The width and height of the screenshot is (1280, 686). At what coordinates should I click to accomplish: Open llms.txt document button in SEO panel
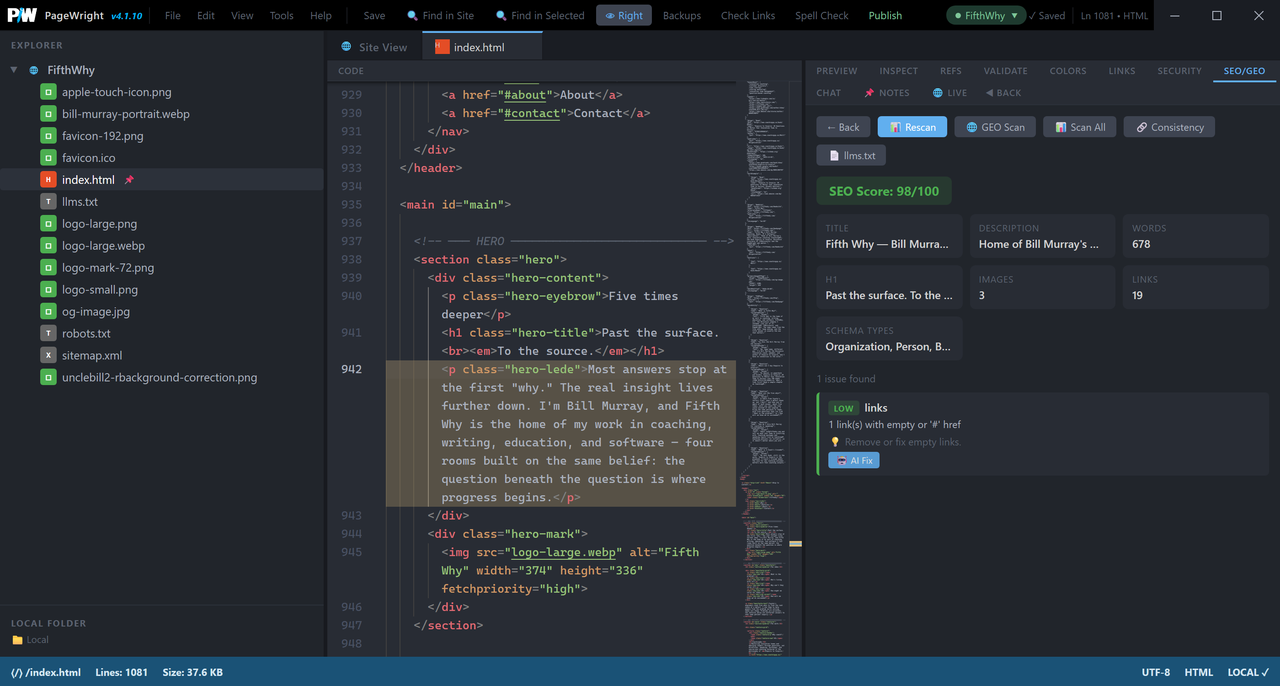click(851, 155)
